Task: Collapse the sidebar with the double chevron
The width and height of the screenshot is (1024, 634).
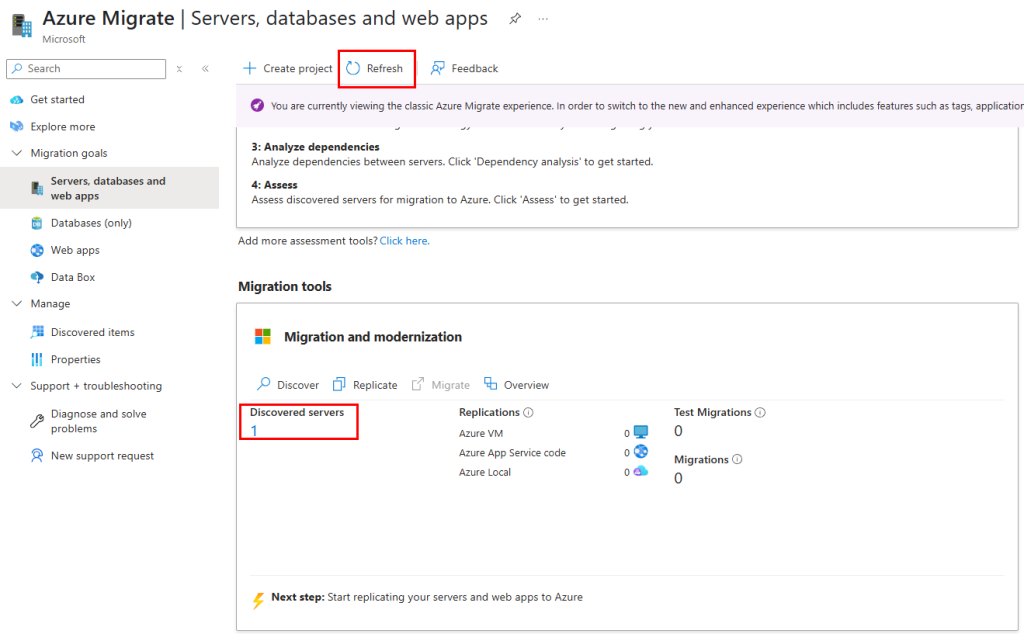Action: pyautogui.click(x=205, y=69)
